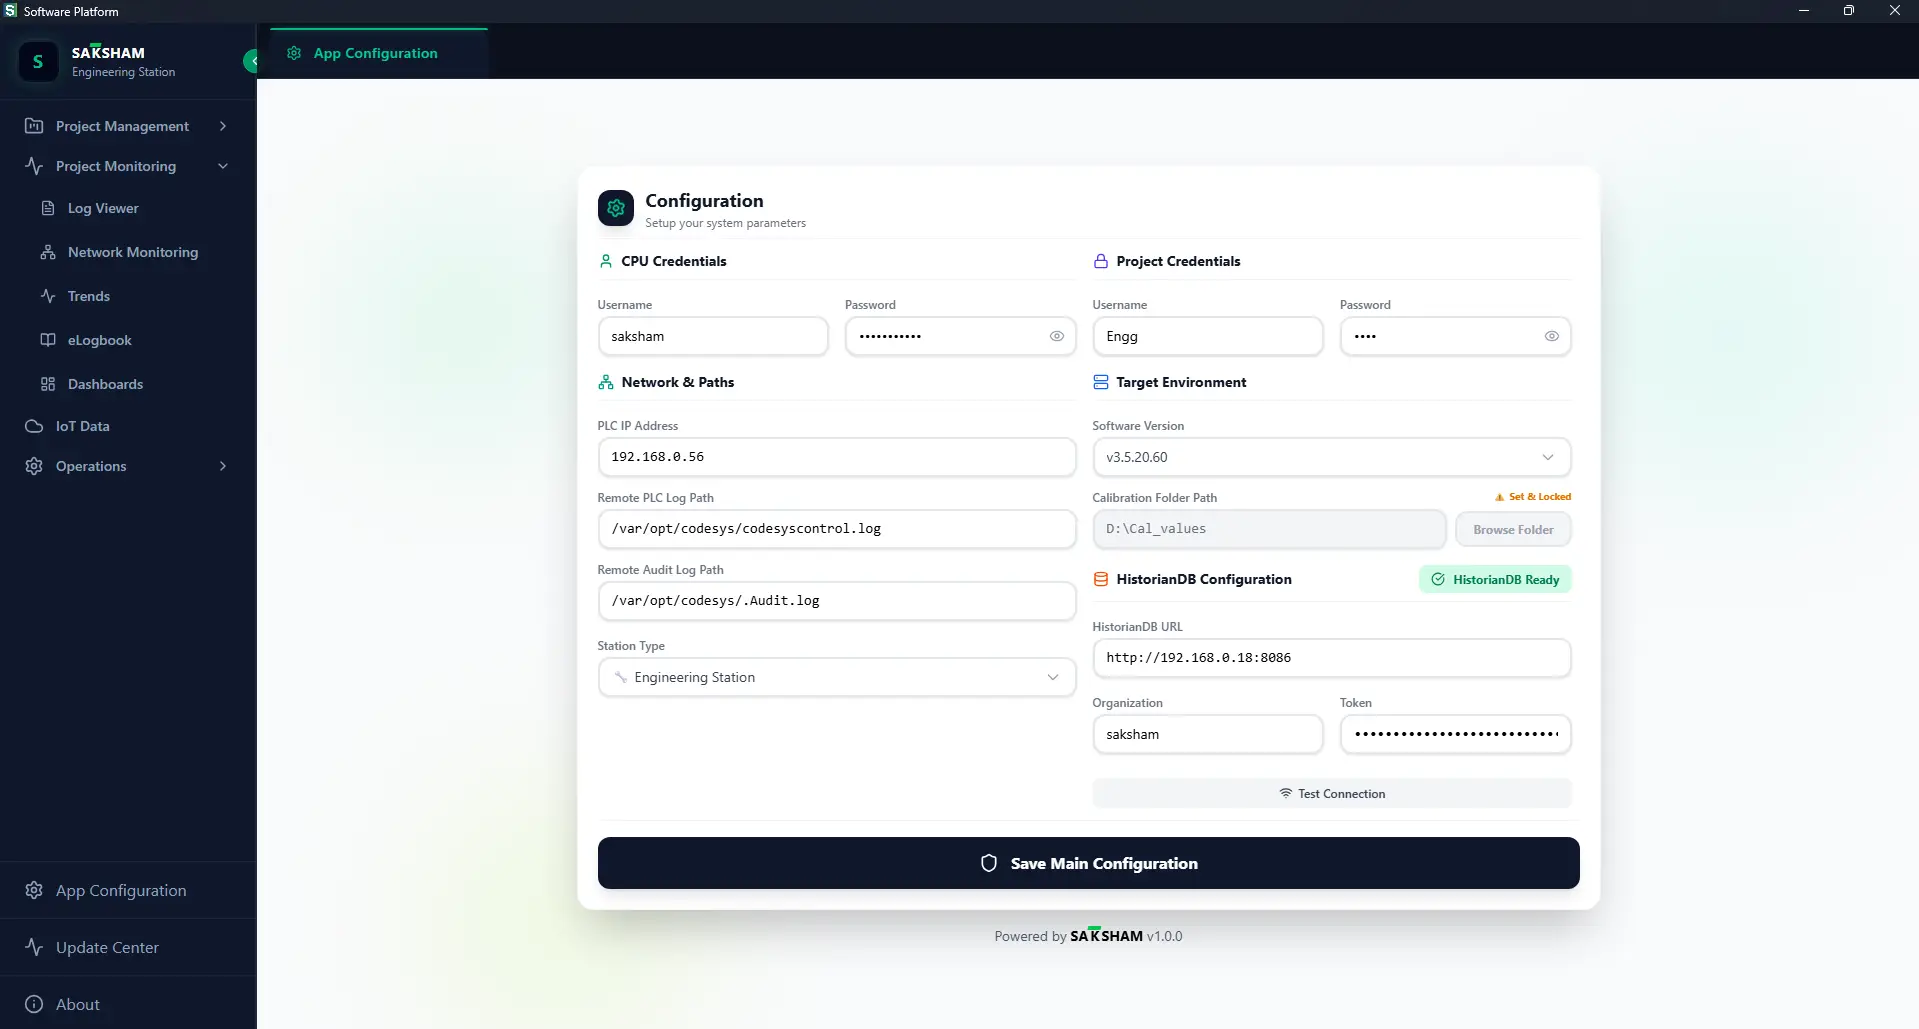The width and height of the screenshot is (1919, 1029).
Task: Click the Organization input field
Action: 1207,734
